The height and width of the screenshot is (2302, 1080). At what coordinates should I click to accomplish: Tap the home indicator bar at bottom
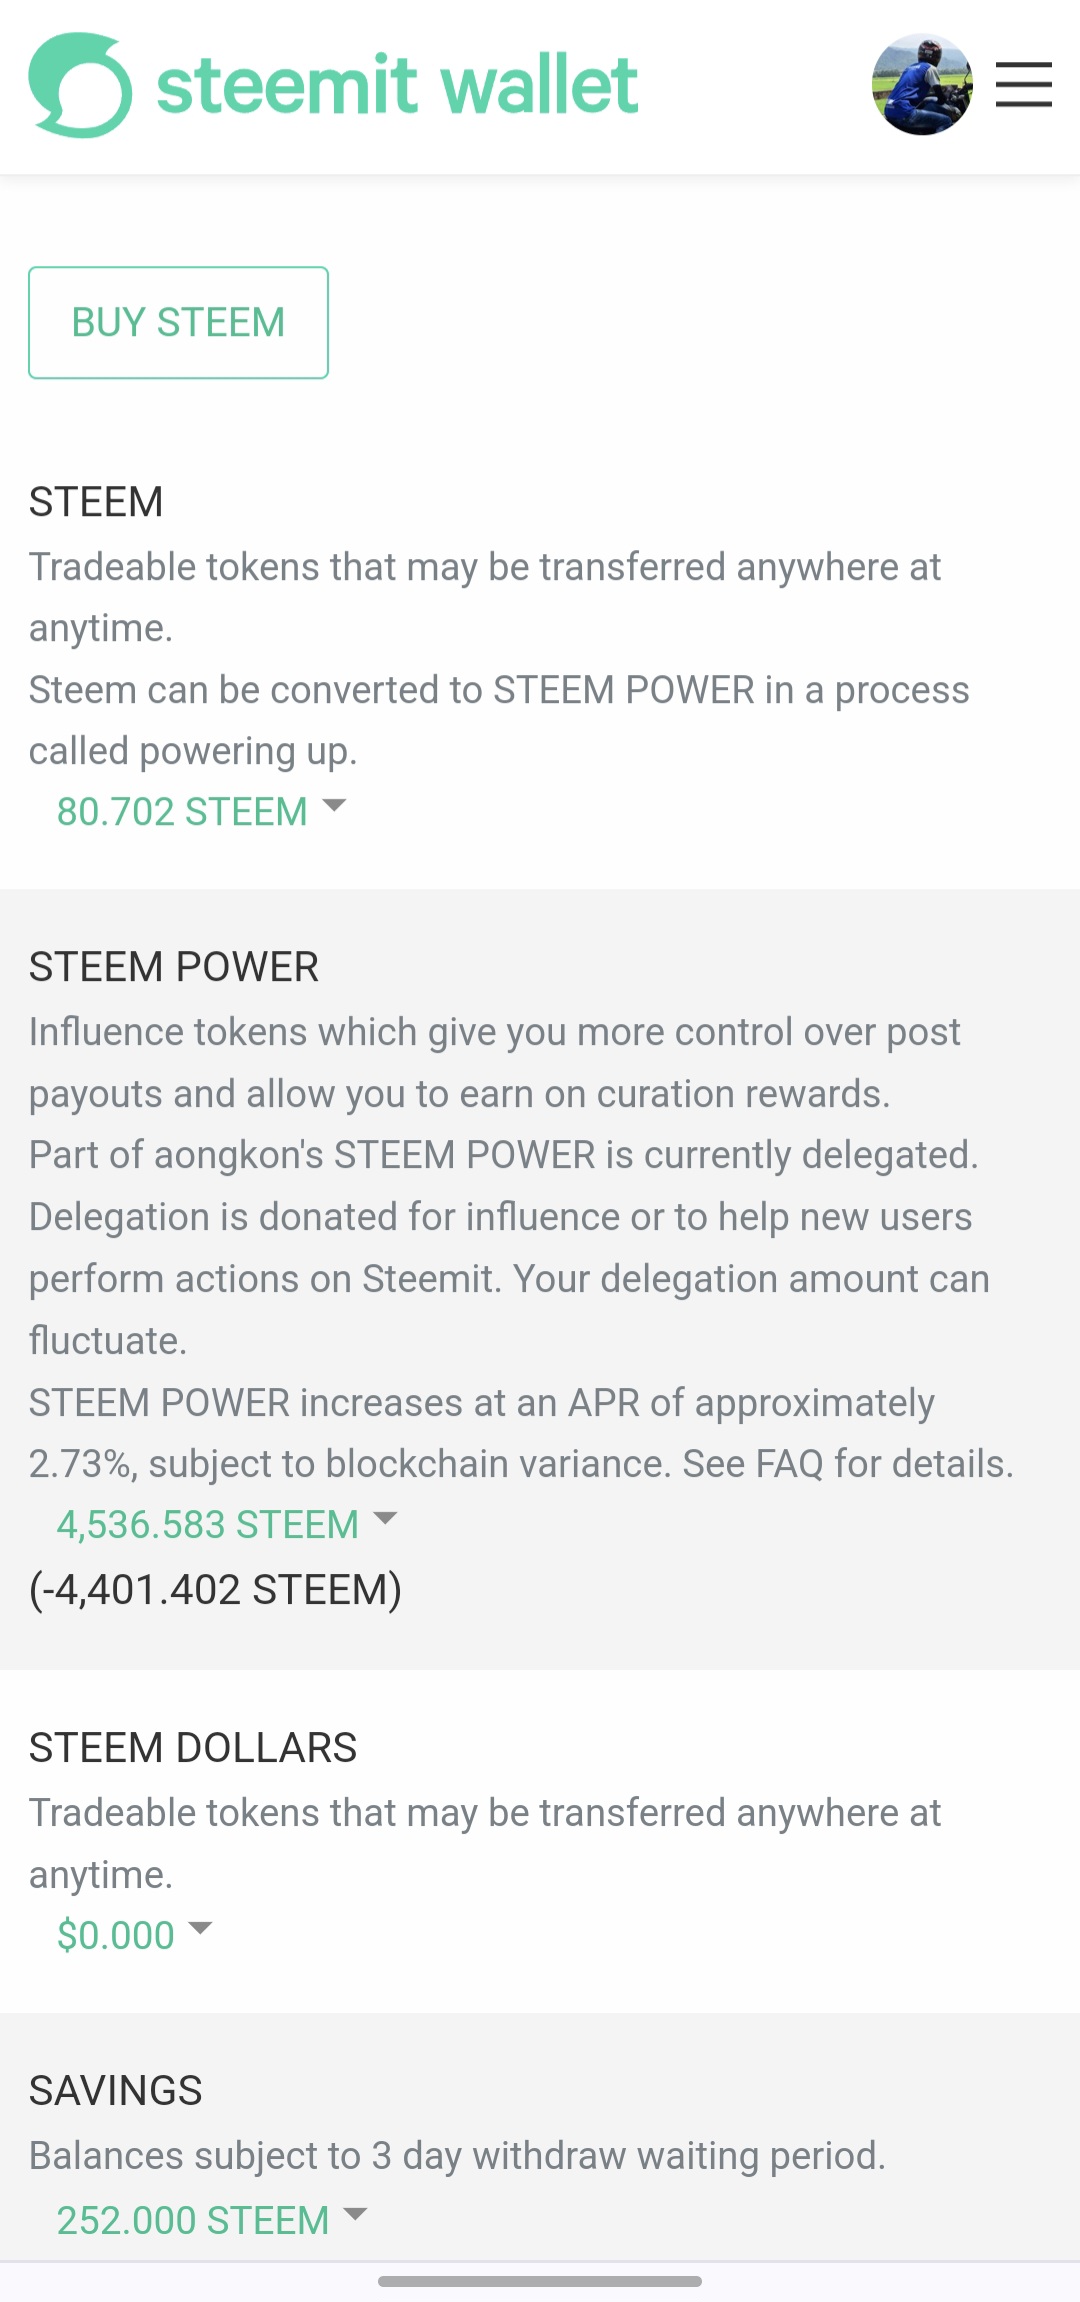[540, 2281]
